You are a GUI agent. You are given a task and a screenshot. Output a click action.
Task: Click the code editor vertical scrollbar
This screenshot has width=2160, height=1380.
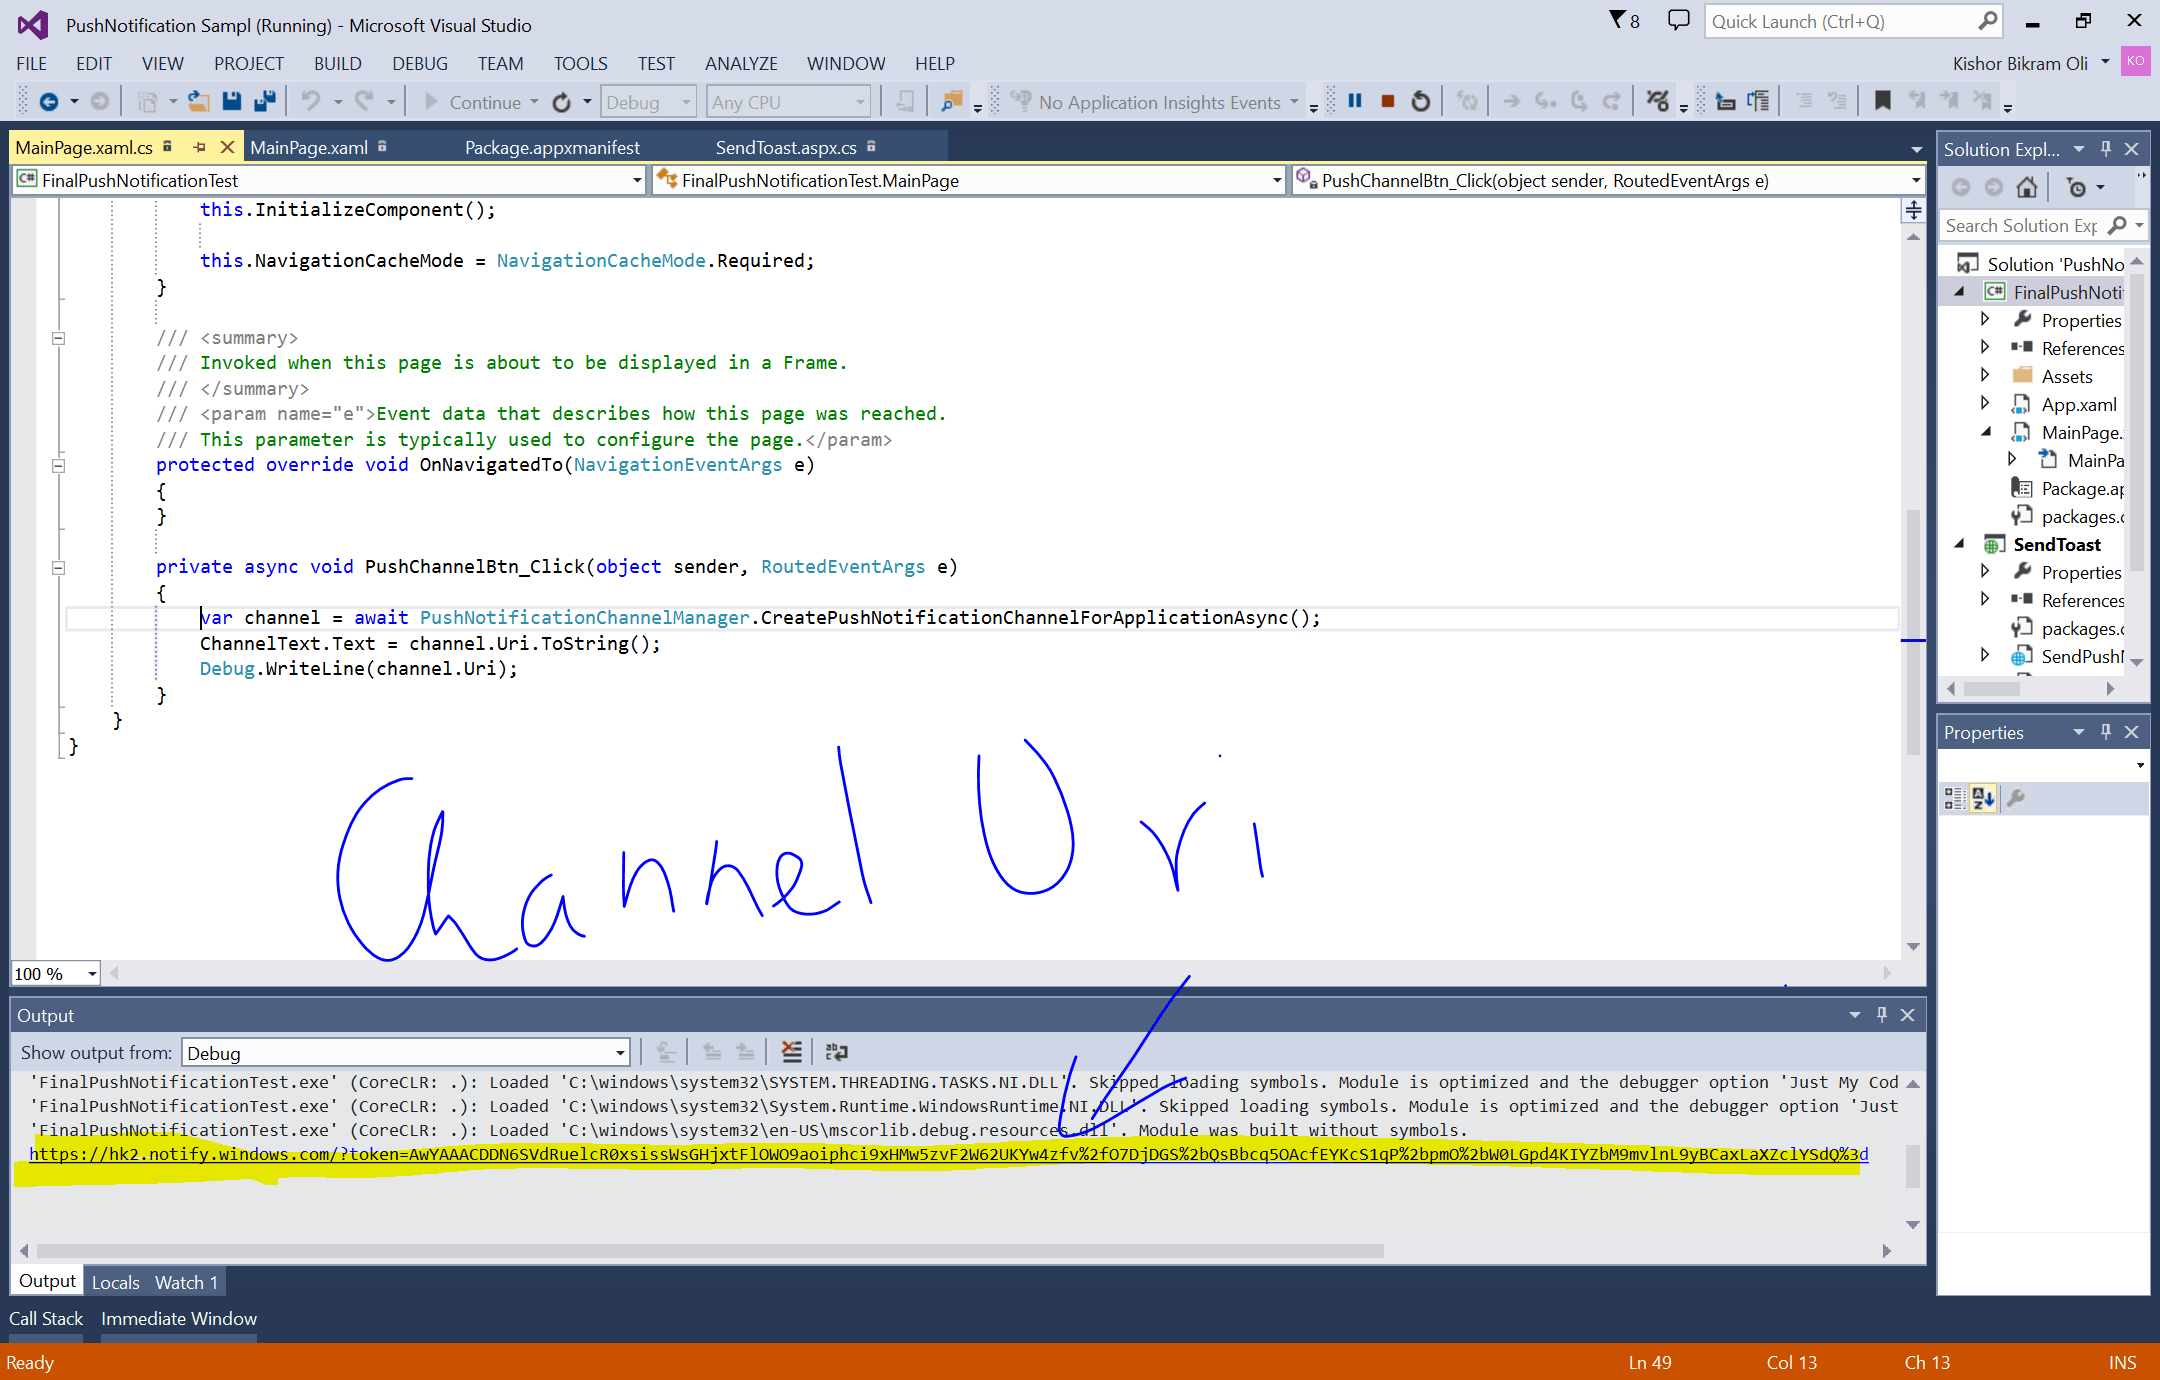click(x=1913, y=630)
